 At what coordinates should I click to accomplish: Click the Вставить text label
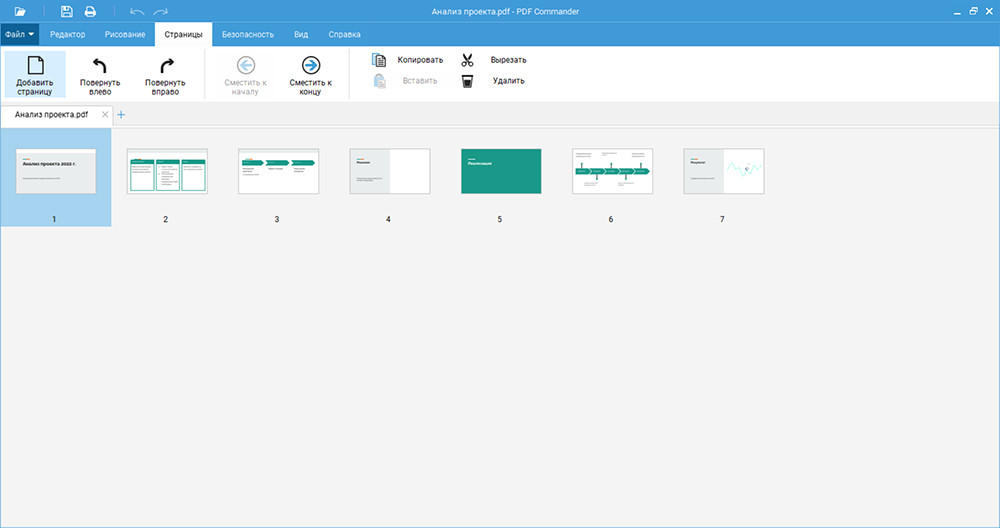pyautogui.click(x=420, y=81)
